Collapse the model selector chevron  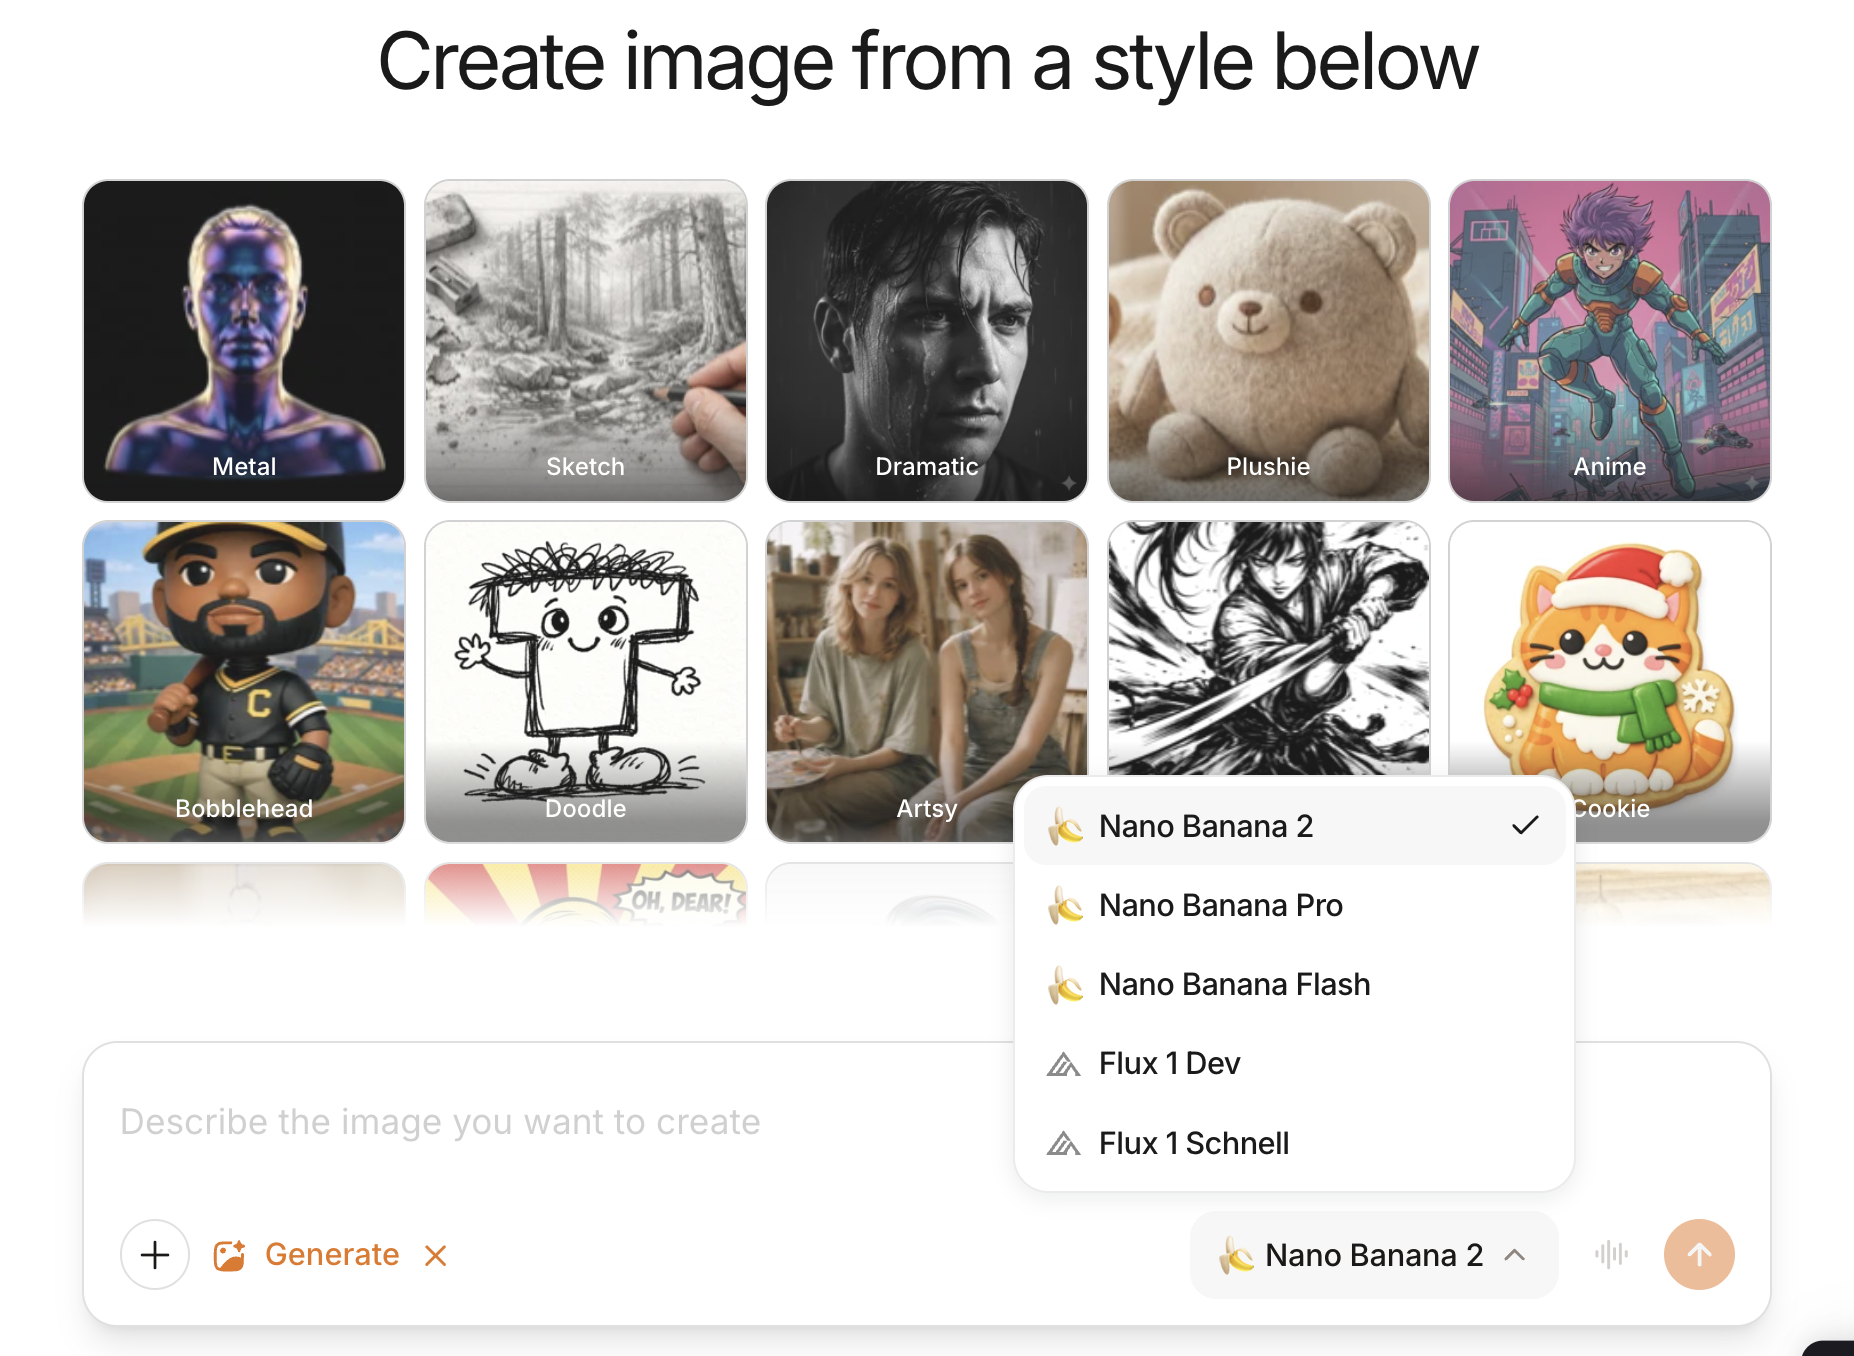(1515, 1255)
